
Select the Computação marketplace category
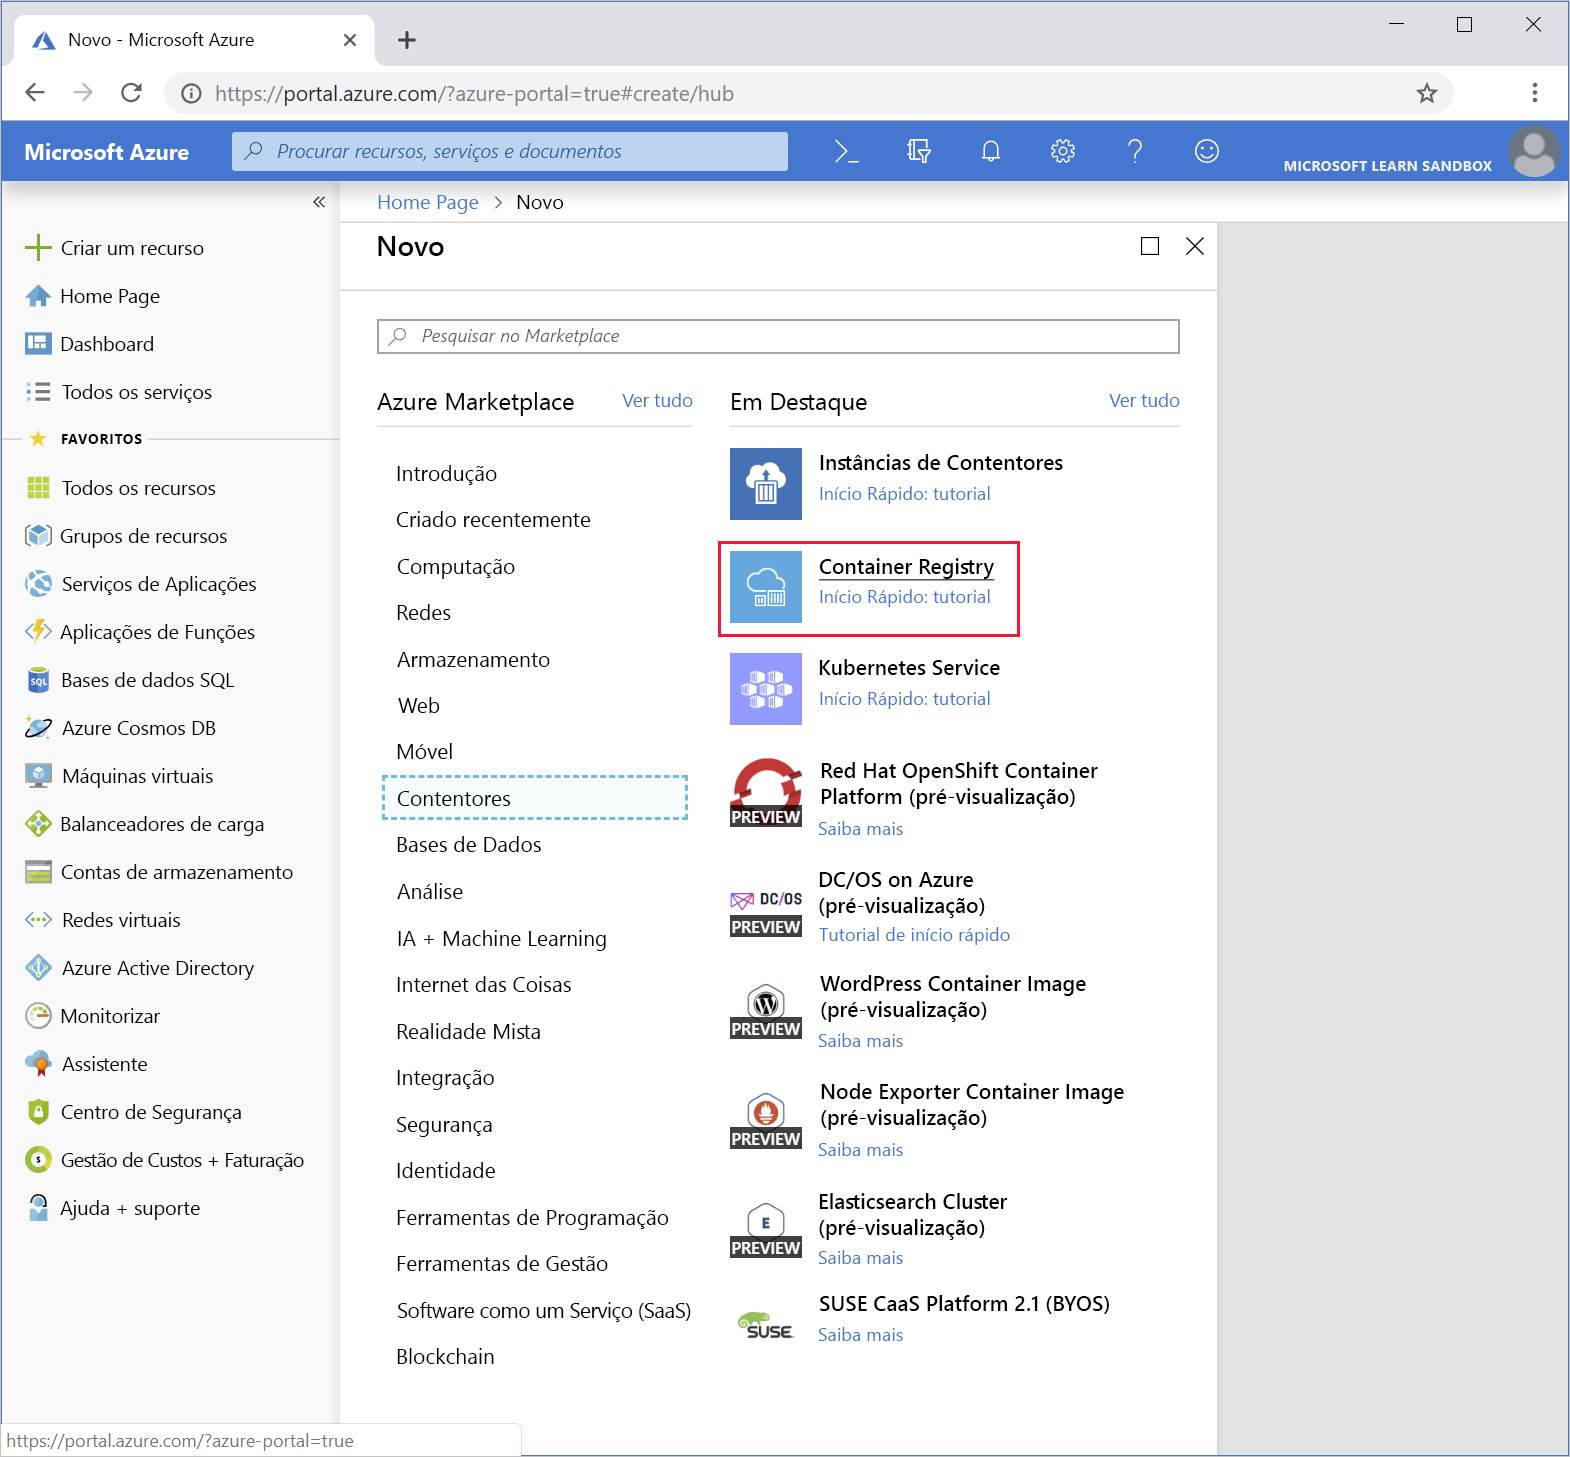point(456,567)
